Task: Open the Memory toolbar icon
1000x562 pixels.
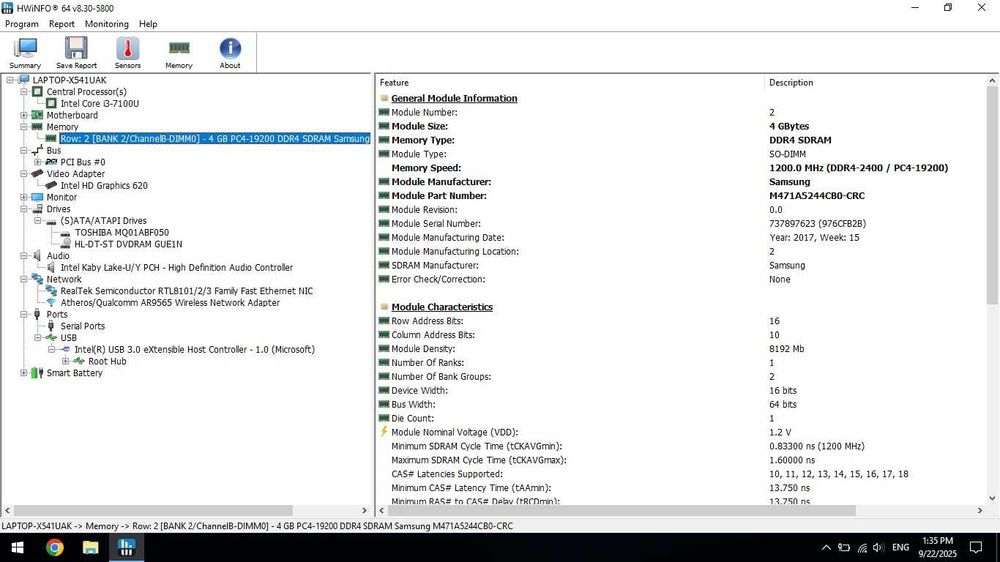Action: pos(179,52)
